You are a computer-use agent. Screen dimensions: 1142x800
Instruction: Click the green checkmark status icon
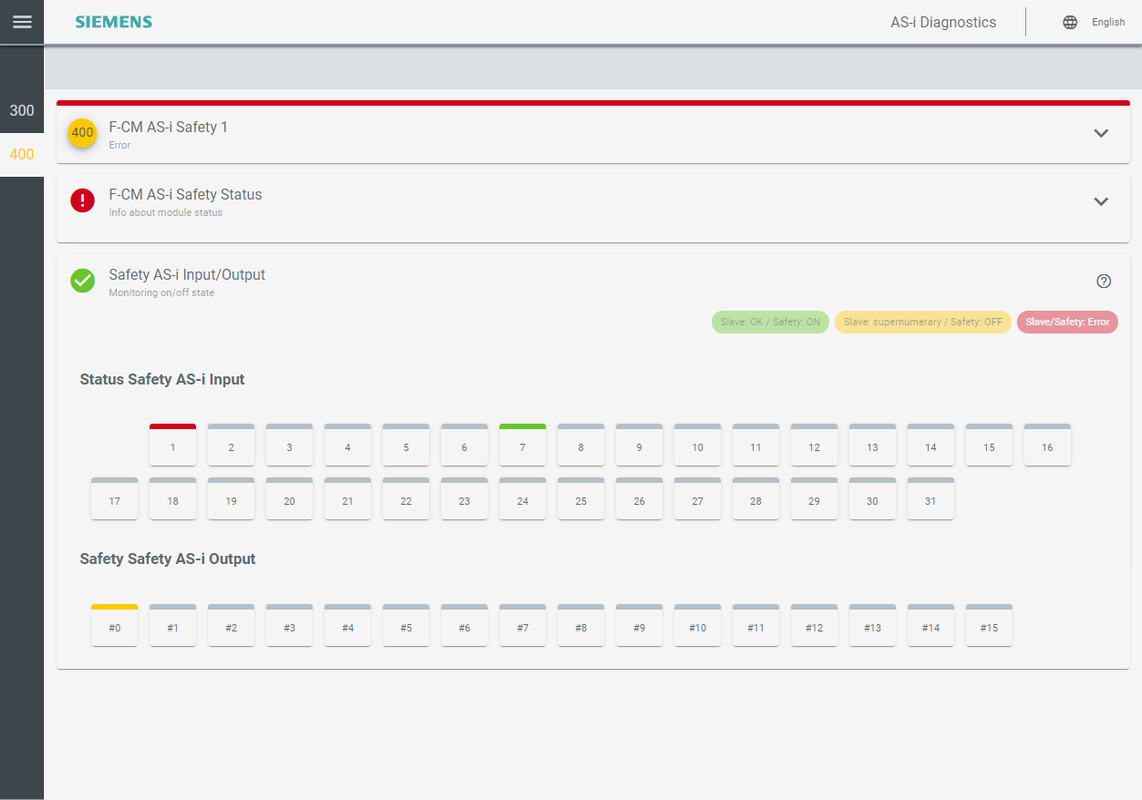(x=82, y=281)
